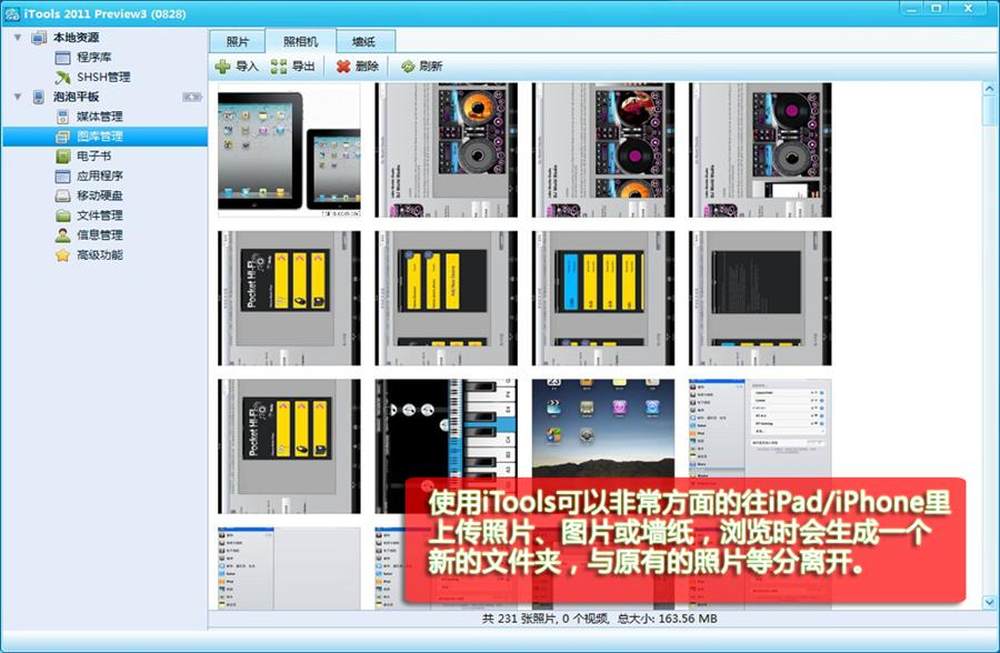Select SHSH管理 in the sidebar
1000x653 pixels.
(103, 77)
